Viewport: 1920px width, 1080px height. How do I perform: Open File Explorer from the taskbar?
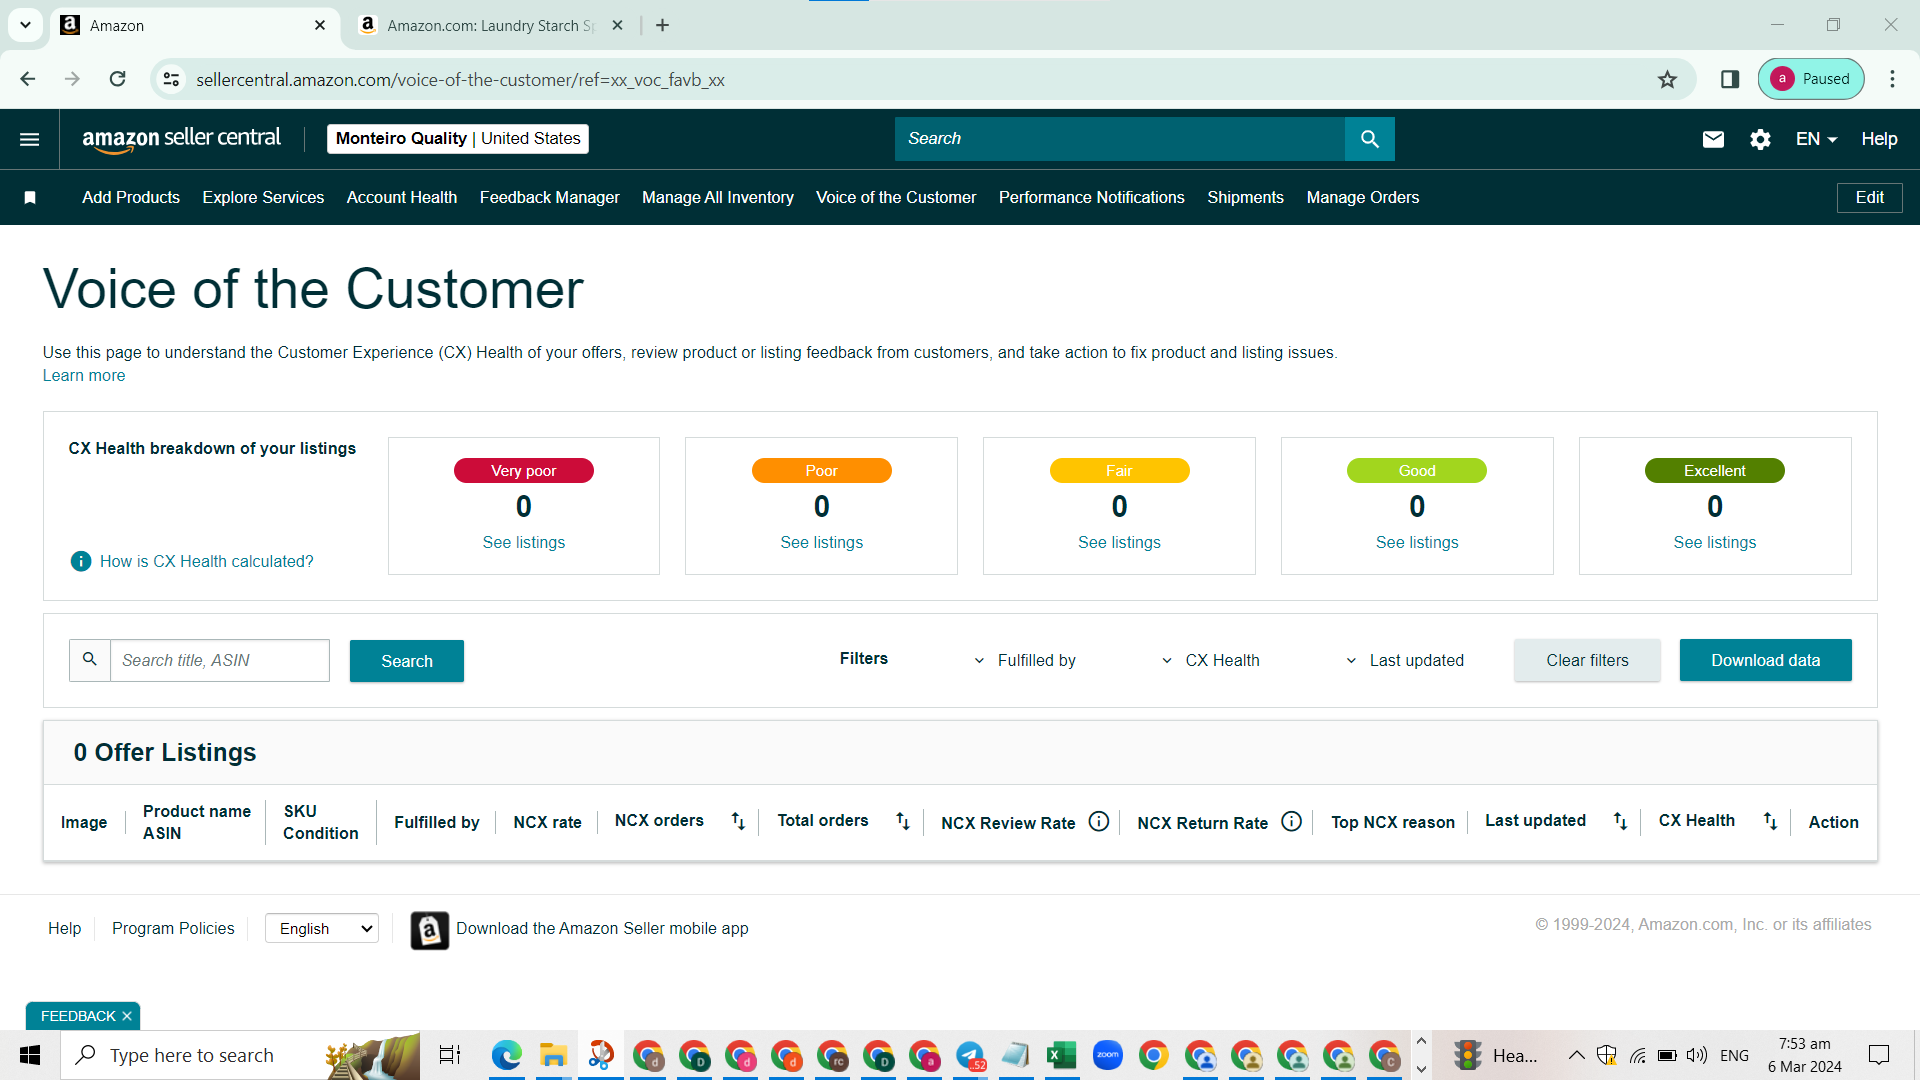[x=553, y=1055]
